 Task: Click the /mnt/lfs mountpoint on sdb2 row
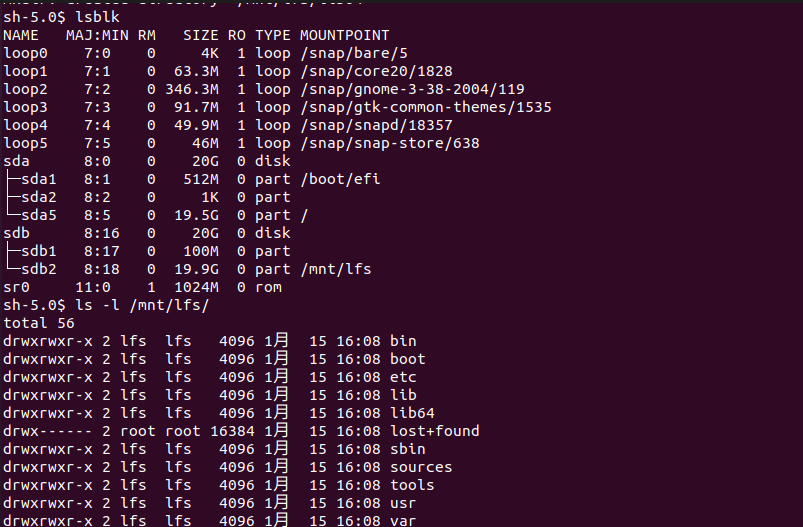336,269
